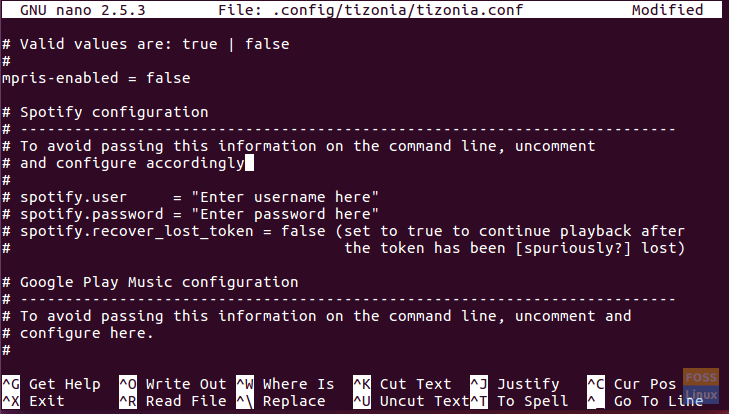Select the ^O Write Out shortcut
Image resolution: width=729 pixels, height=414 pixels.
pyautogui.click(x=172, y=384)
